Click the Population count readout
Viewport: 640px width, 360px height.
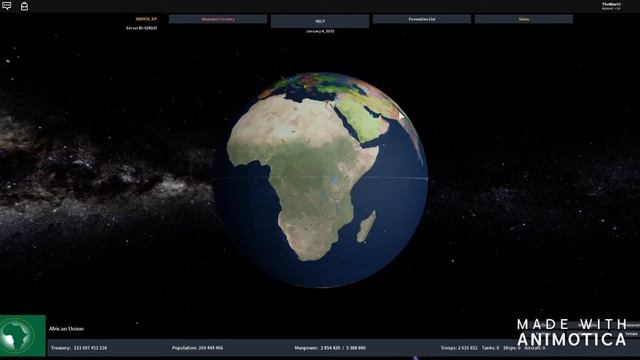198,348
